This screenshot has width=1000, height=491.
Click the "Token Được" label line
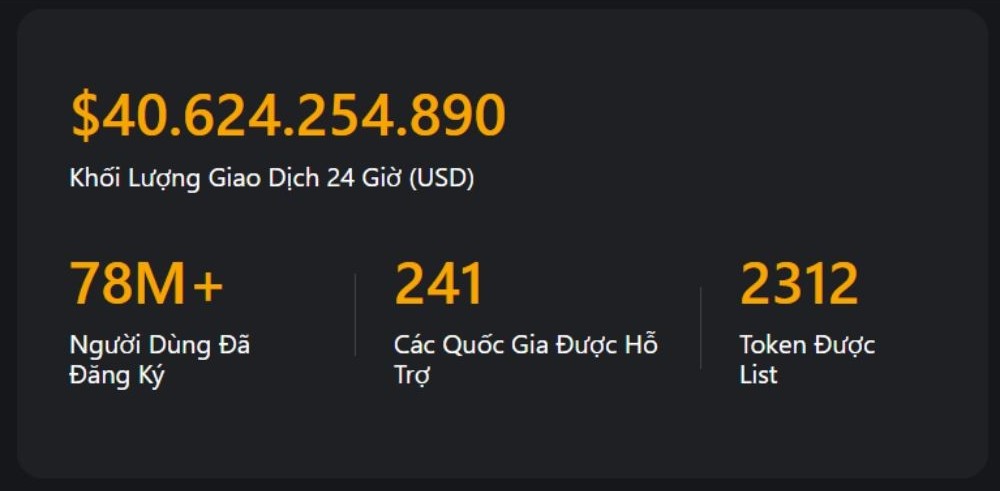(807, 345)
